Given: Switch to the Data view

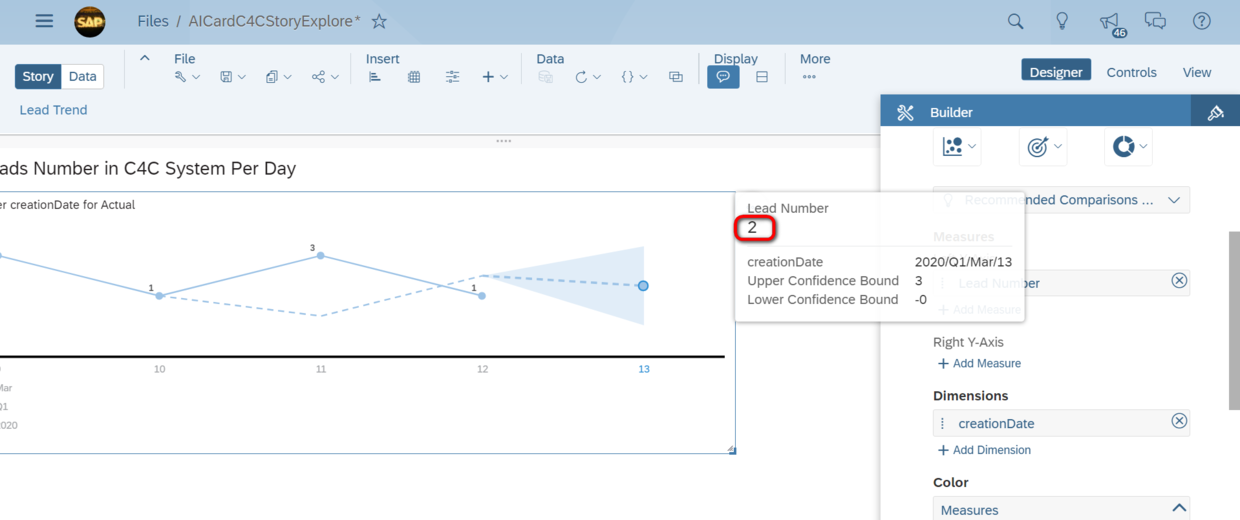Looking at the screenshot, I should pyautogui.click(x=83, y=76).
